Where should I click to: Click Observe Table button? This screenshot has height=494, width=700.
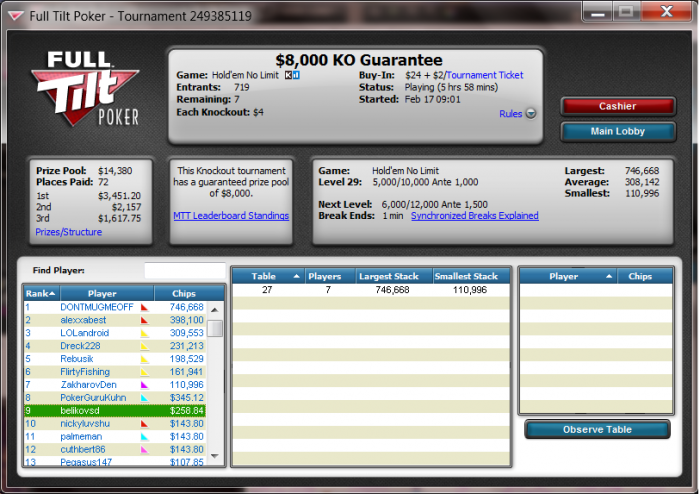tap(597, 430)
